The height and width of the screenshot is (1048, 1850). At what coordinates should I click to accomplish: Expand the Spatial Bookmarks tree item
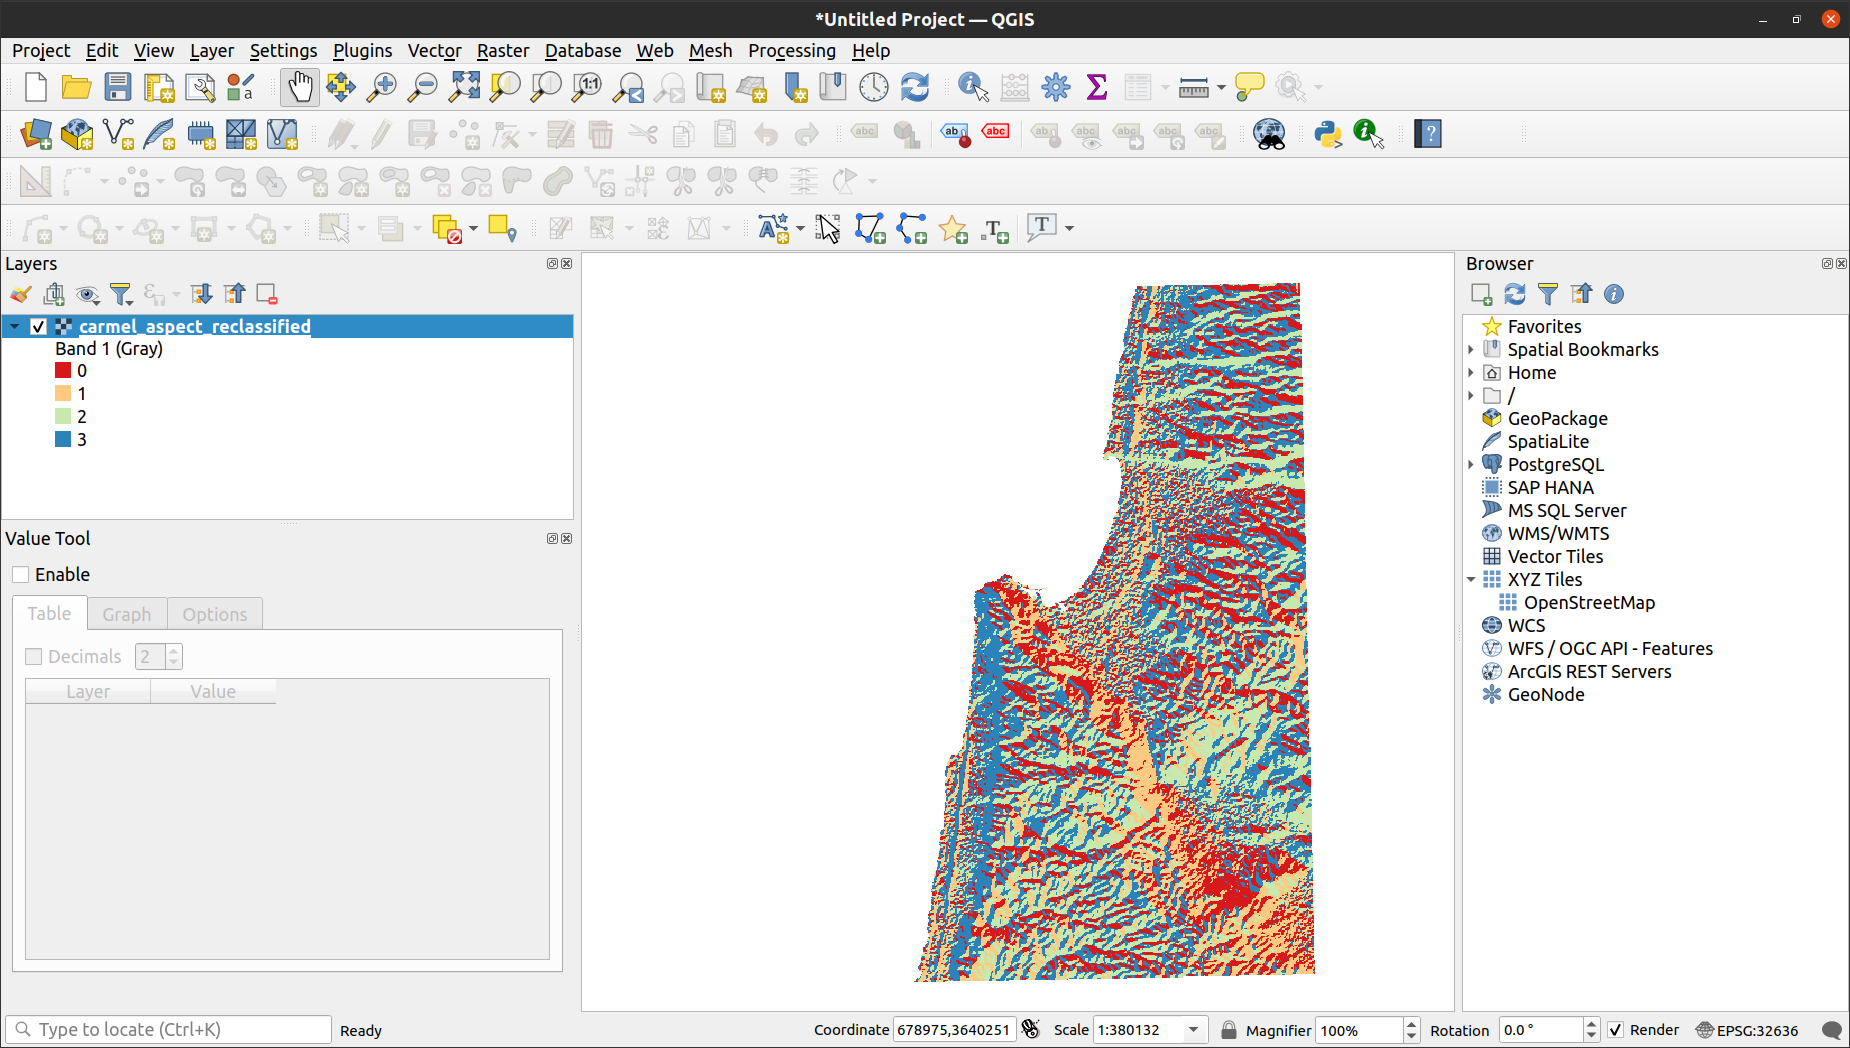click(1471, 350)
